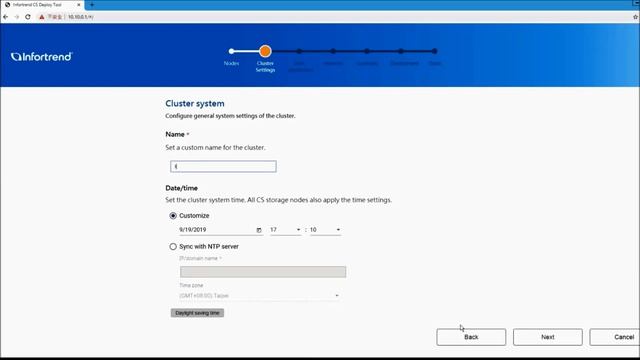This screenshot has height=360, width=640.
Task: Open the minute dropdown showing 10
Action: [x=325, y=230]
